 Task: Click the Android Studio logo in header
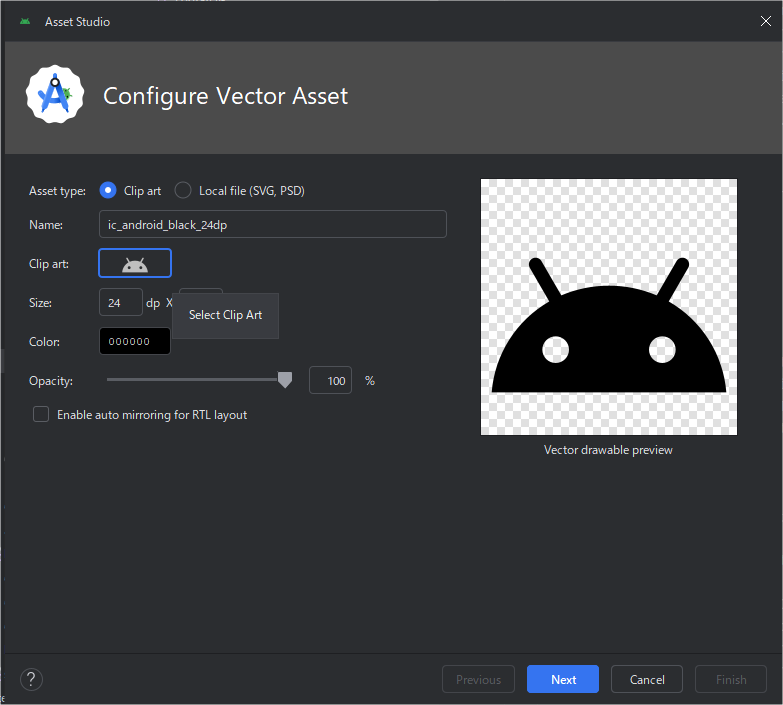(x=55, y=94)
